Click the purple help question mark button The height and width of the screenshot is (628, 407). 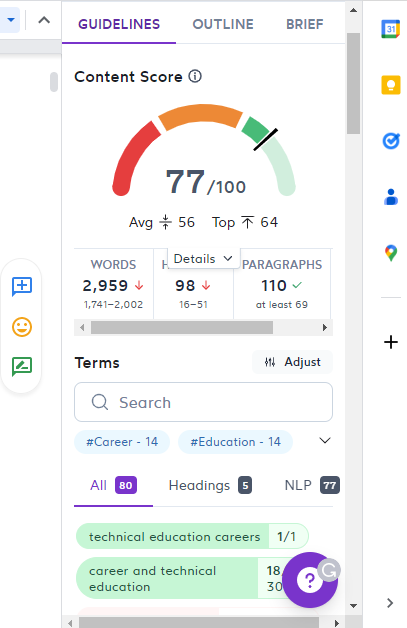pos(309,580)
